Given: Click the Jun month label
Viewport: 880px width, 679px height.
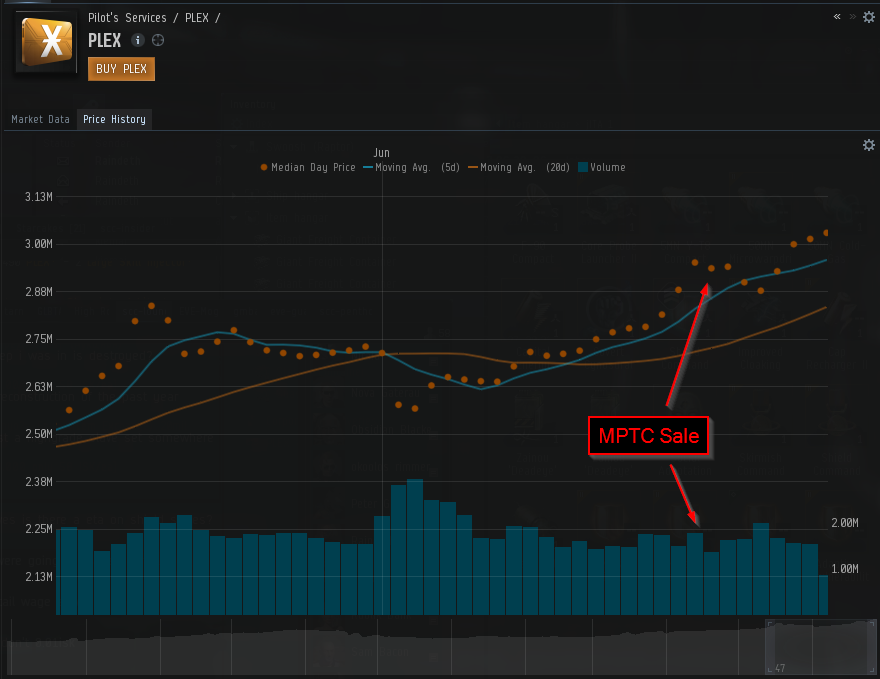Looking at the screenshot, I should (x=382, y=153).
